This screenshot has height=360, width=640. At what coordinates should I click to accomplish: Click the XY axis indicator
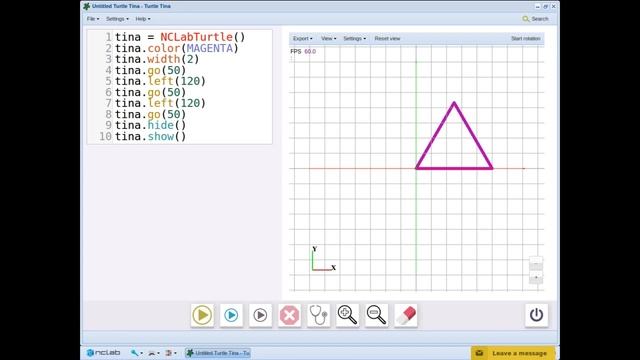324,259
